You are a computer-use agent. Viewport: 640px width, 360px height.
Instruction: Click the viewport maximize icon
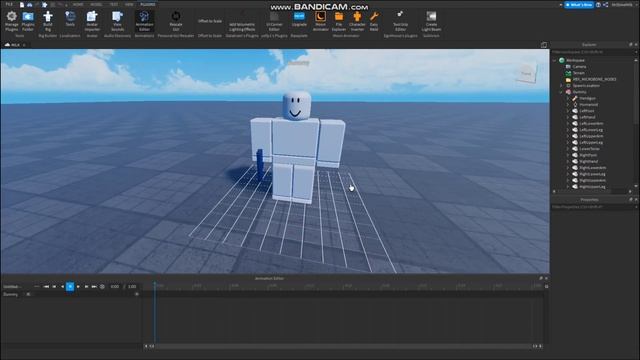(544, 45)
